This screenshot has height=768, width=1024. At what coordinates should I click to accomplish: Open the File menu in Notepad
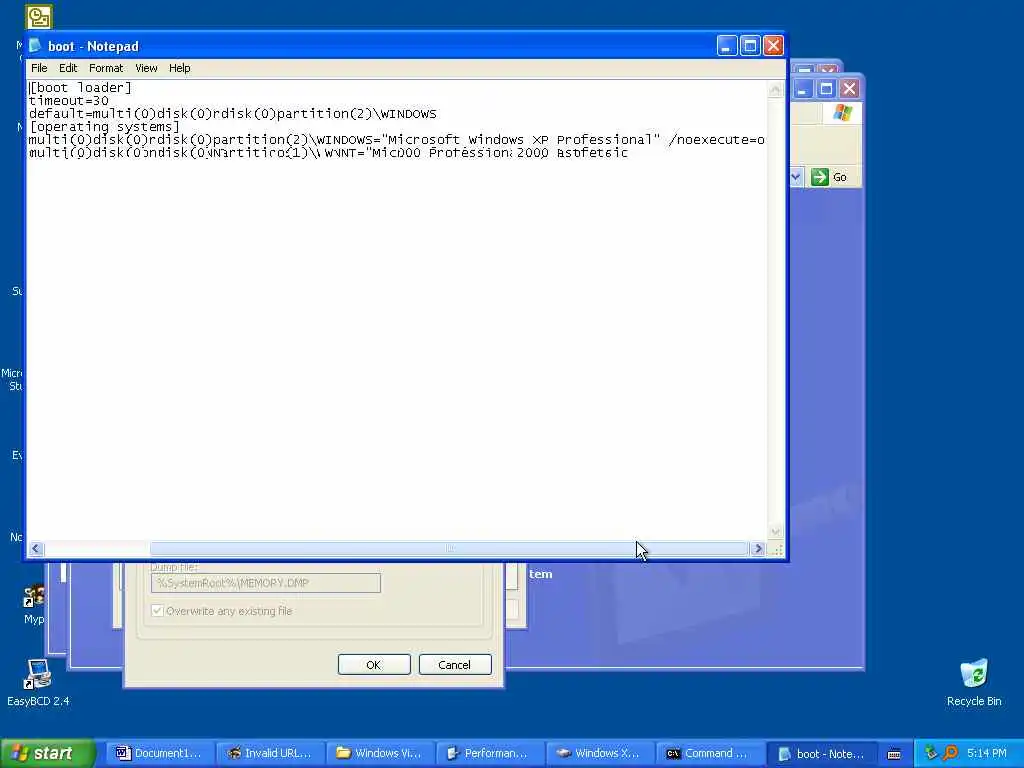tap(39, 68)
